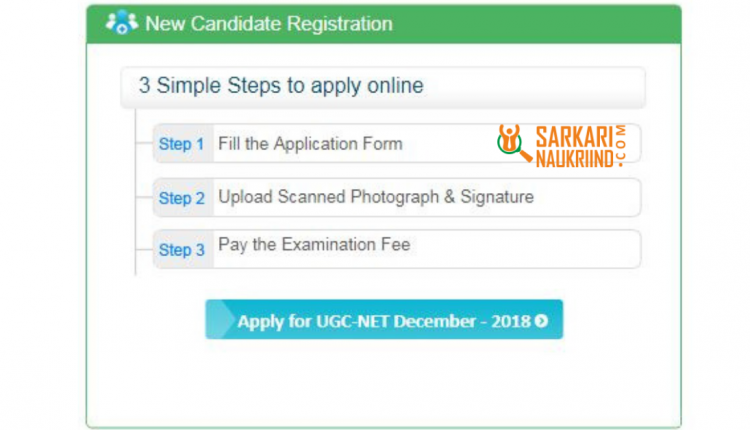
Task: Click the Step 2 row box
Action: click(397, 198)
